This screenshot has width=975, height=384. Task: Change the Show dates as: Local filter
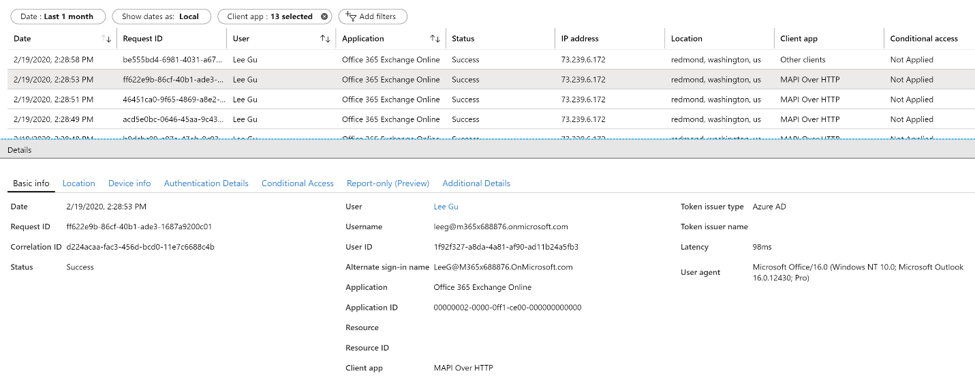161,17
